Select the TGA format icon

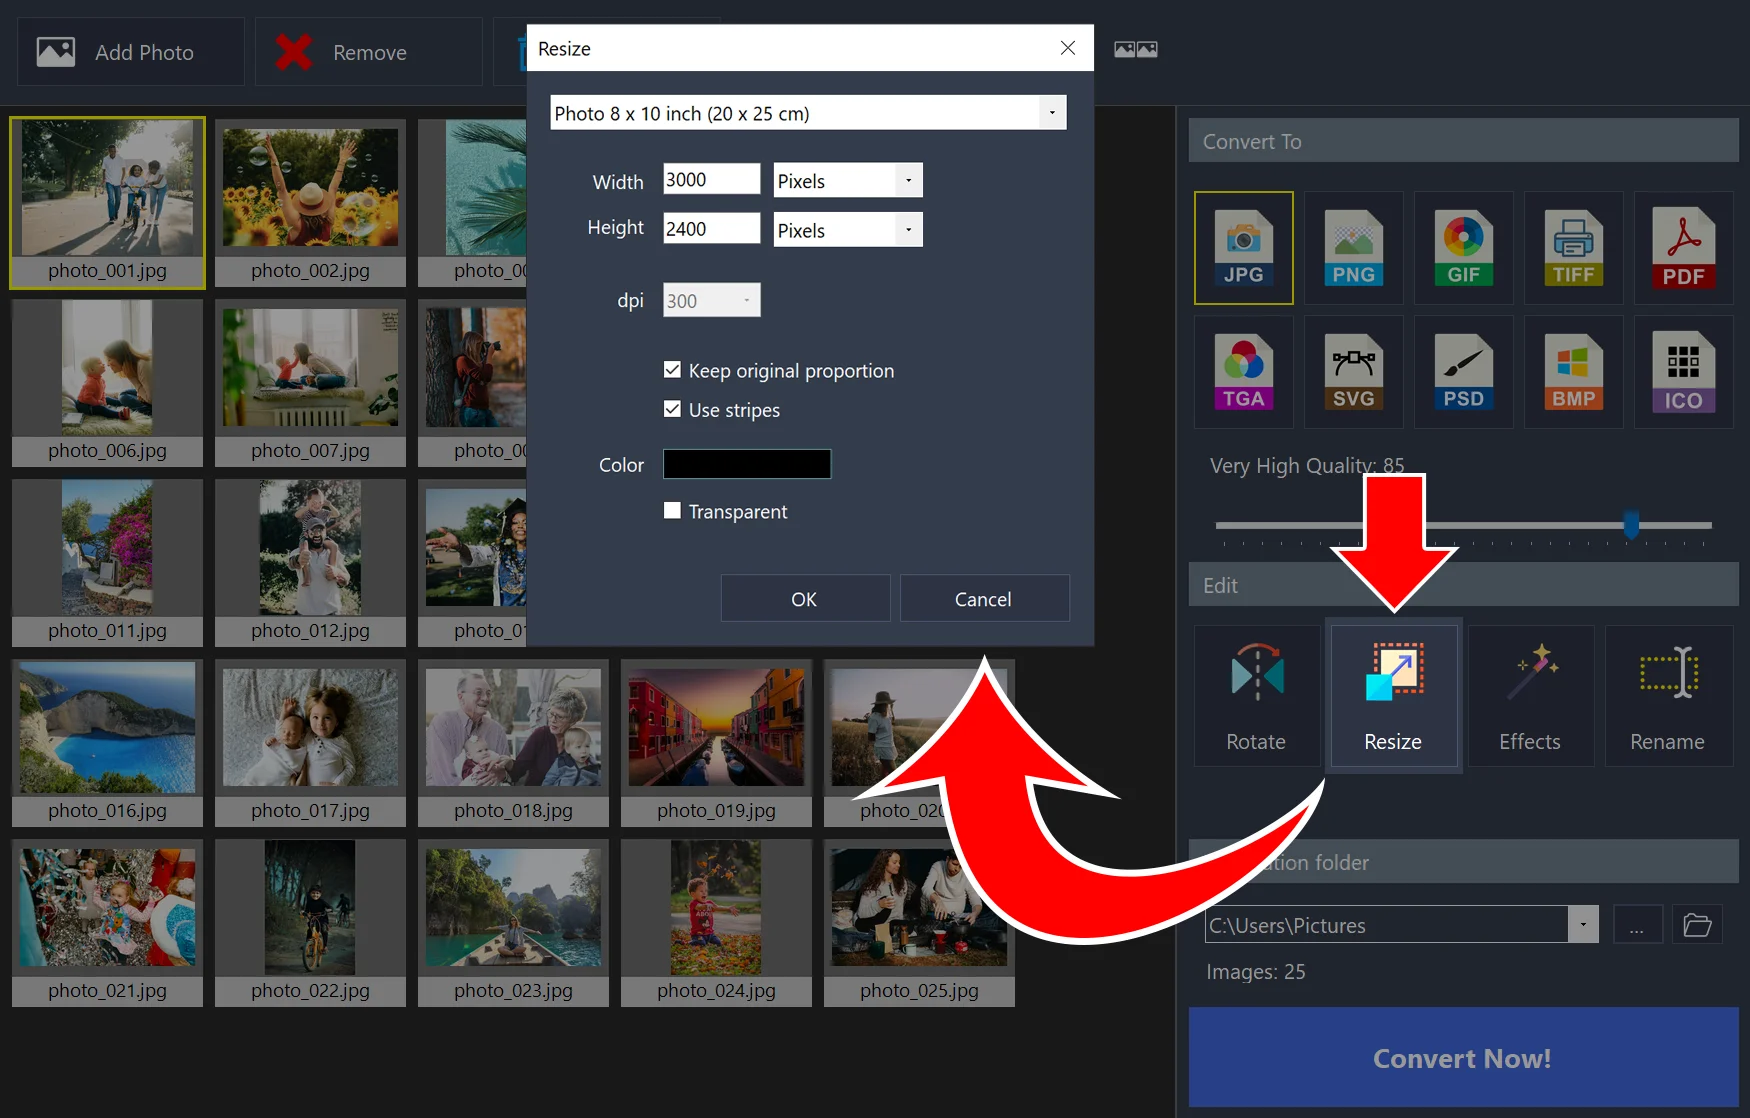[x=1243, y=372]
